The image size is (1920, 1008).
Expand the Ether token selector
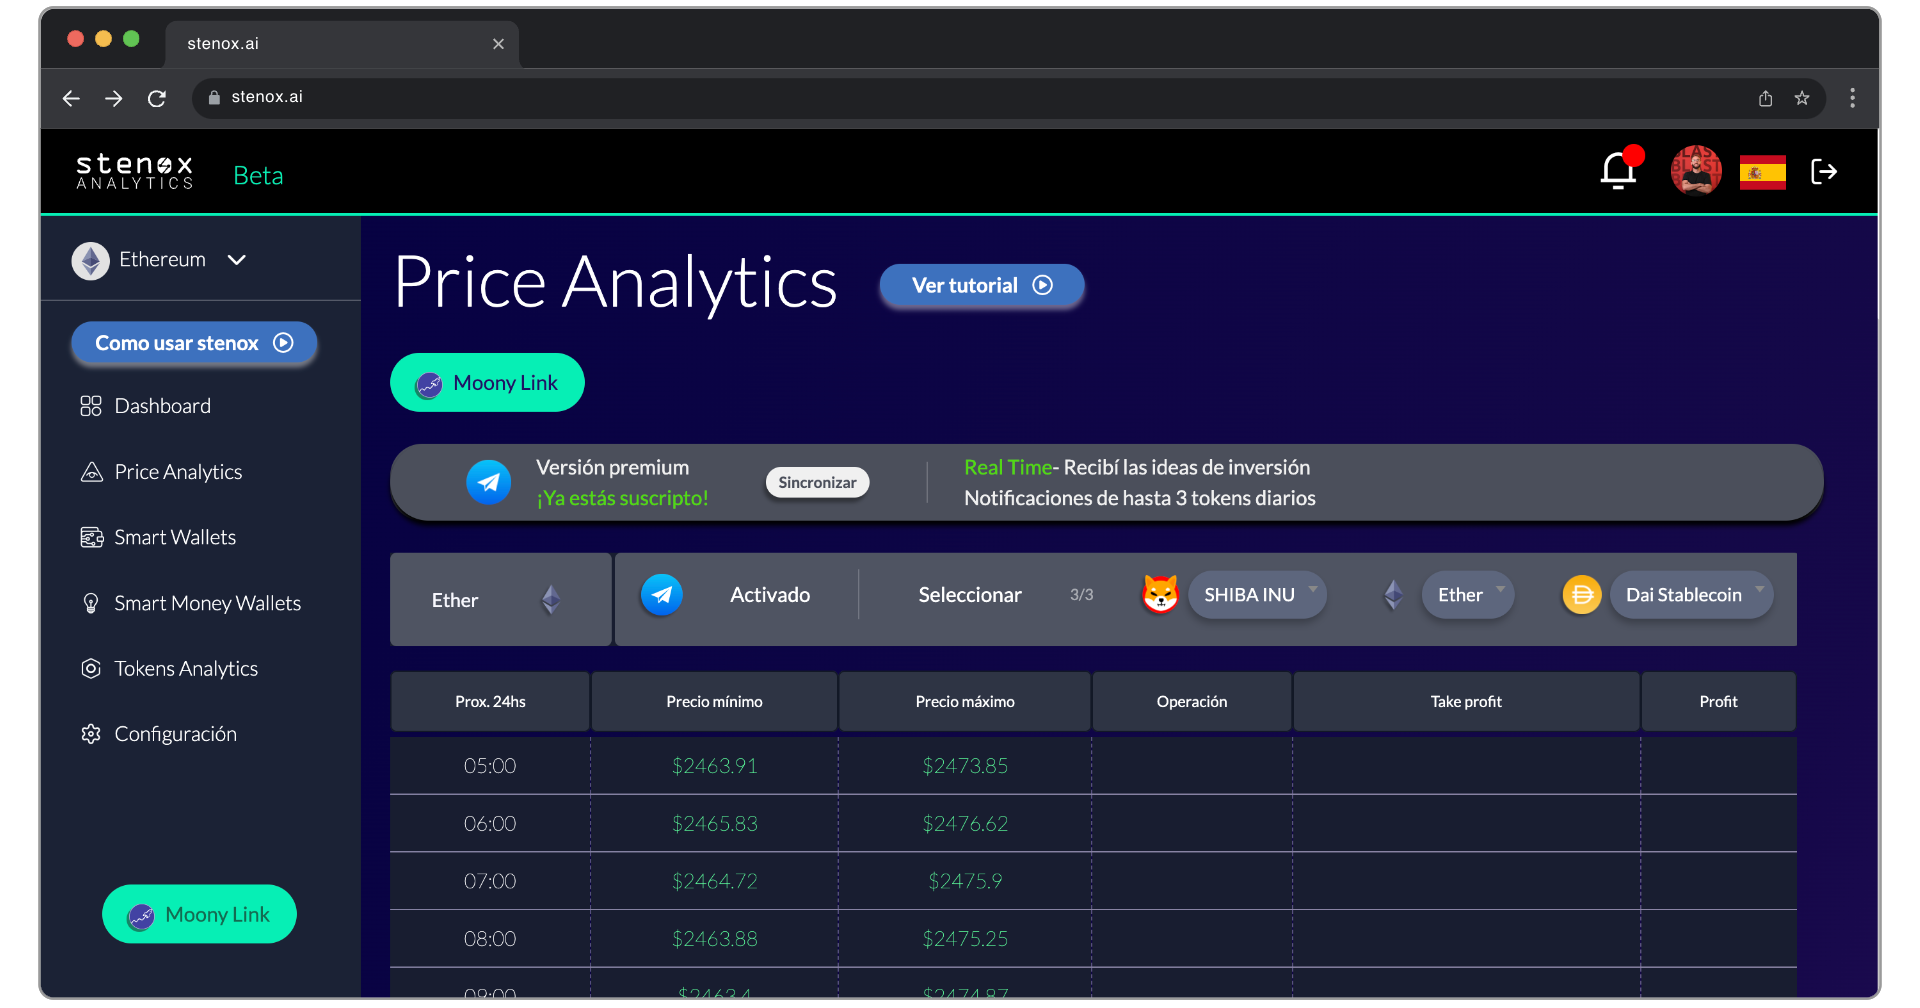1467,594
